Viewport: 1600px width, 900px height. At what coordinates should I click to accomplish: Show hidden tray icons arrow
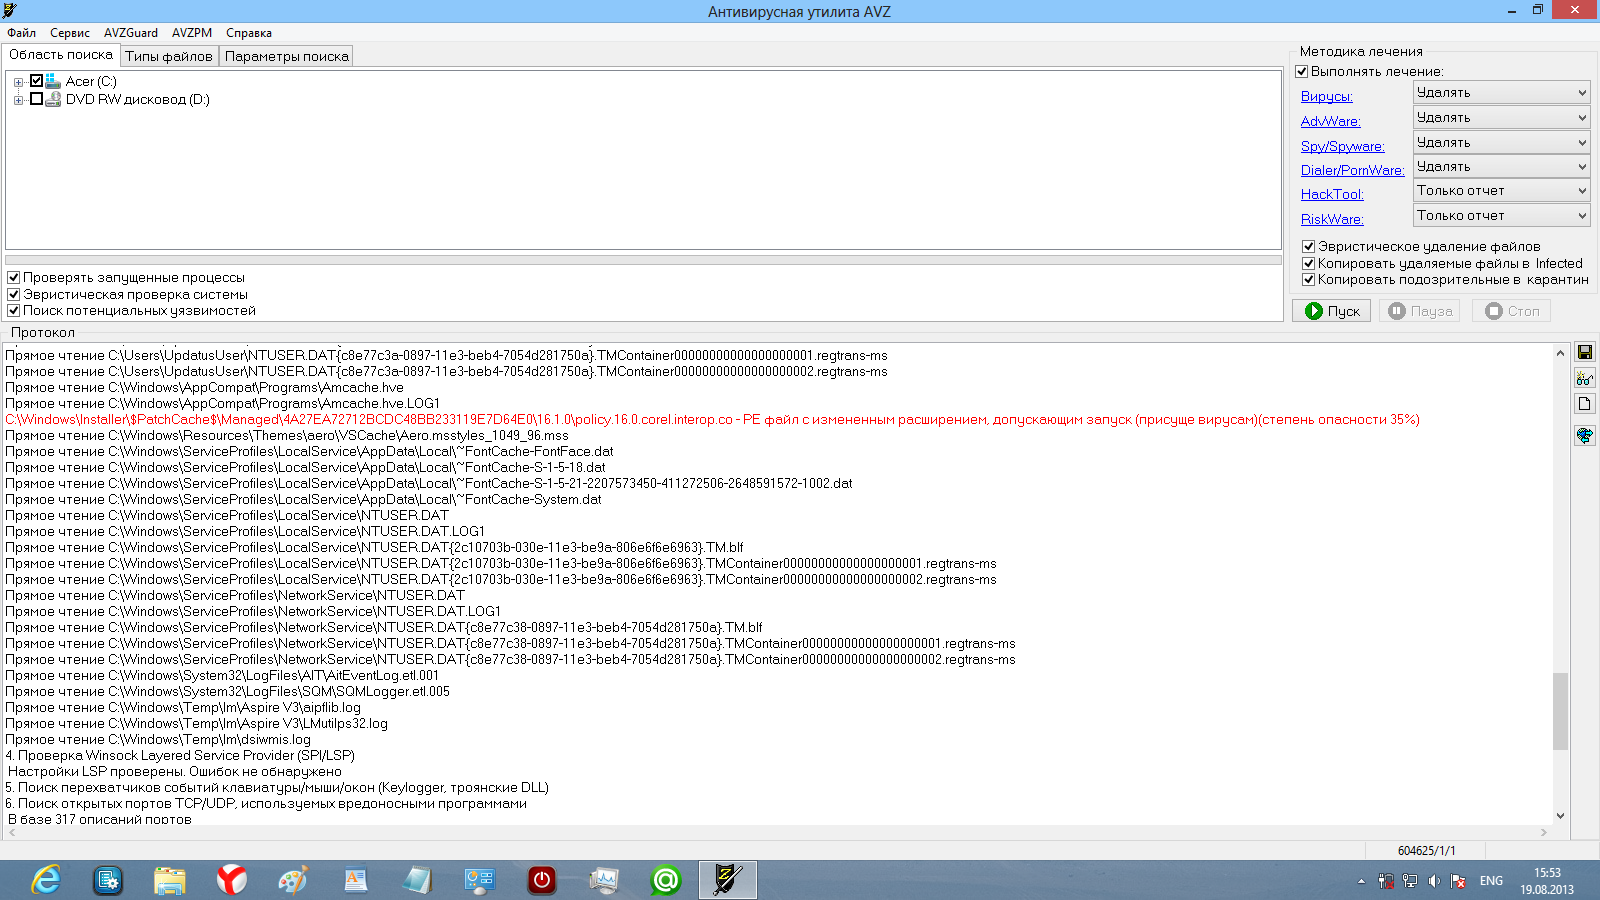point(1361,881)
